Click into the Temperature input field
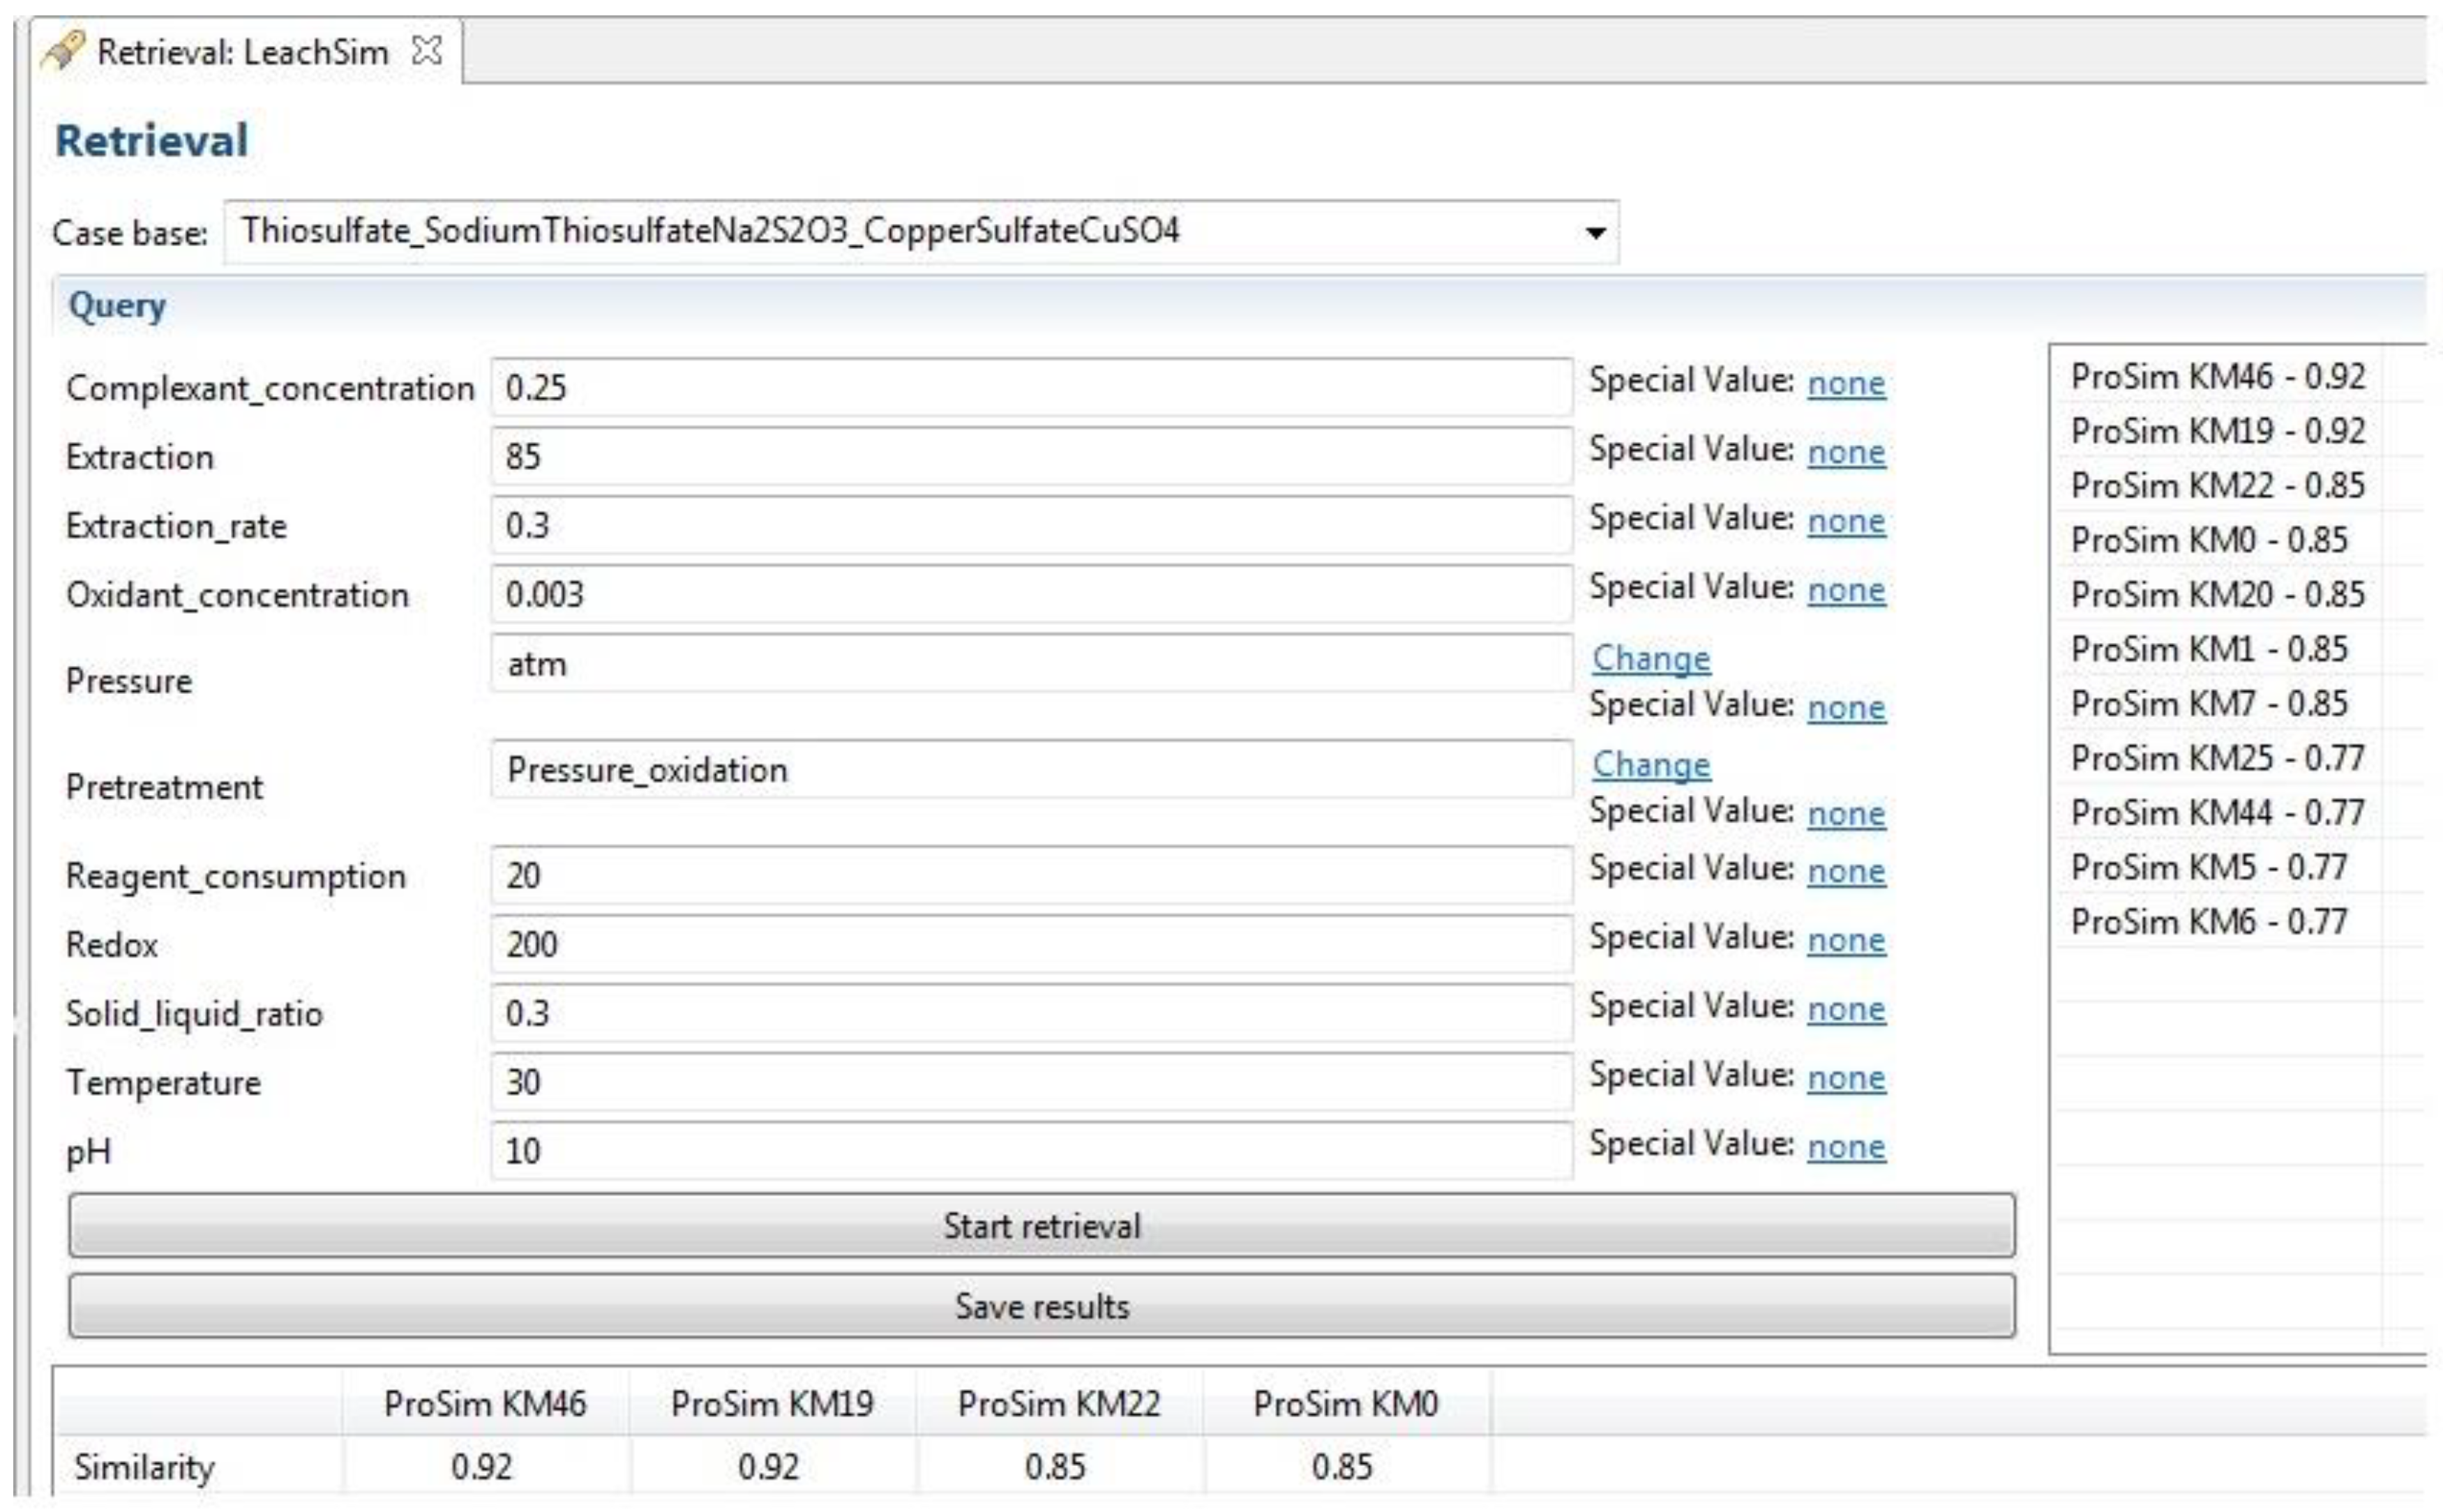The height and width of the screenshot is (1512, 2443). (x=1030, y=1082)
